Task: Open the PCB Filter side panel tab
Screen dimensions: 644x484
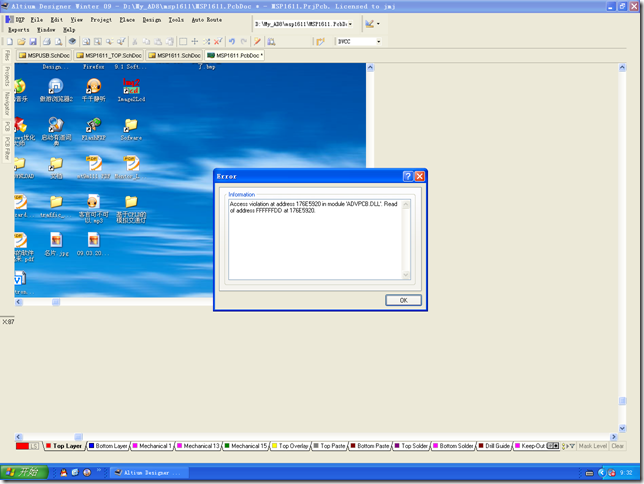Action: 7,148
